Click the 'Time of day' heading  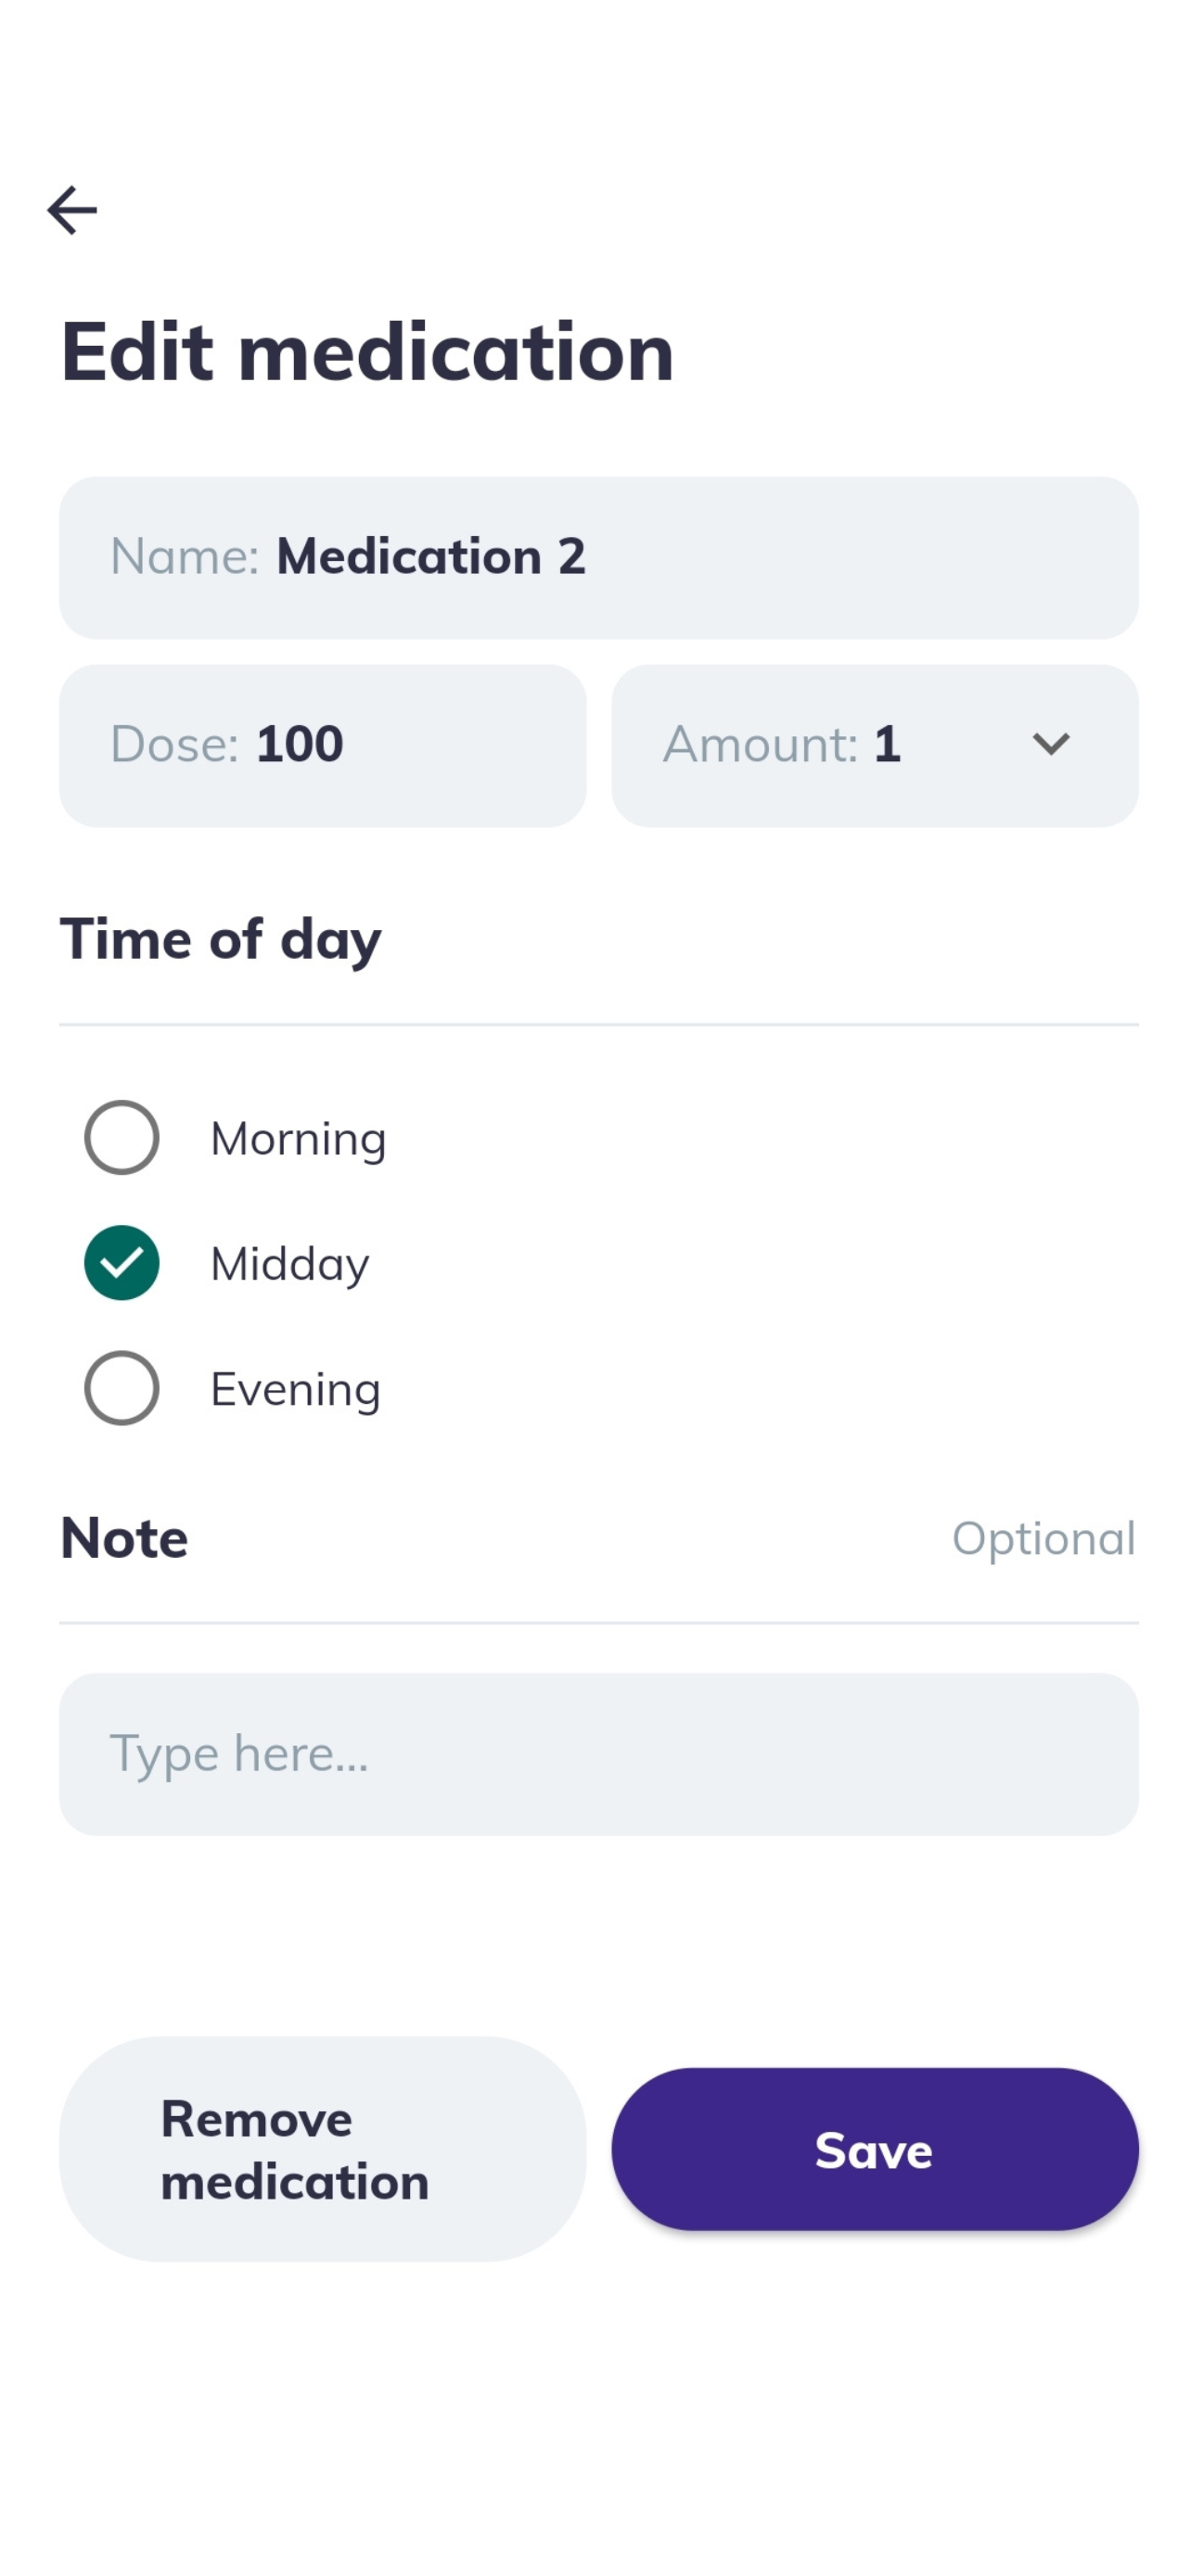221,940
